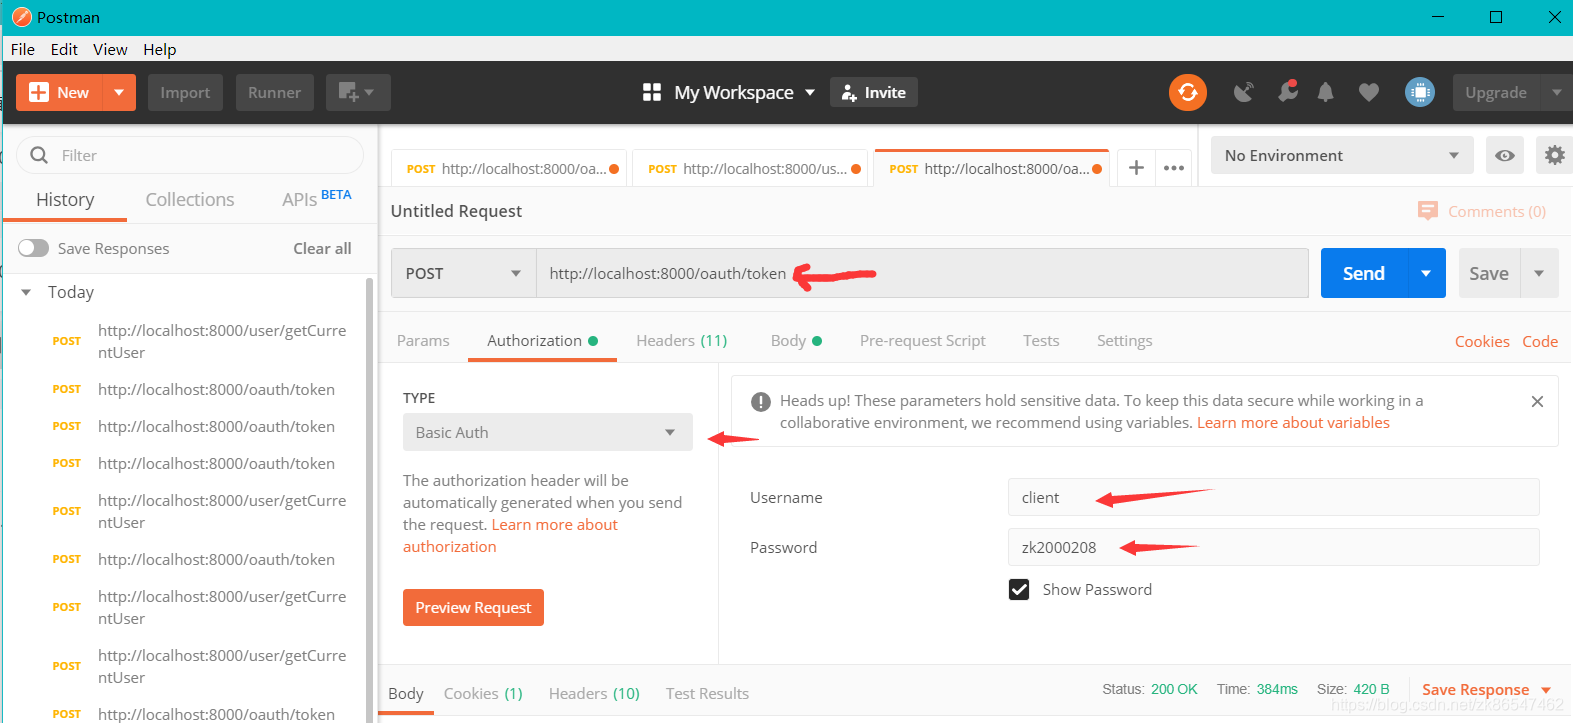
Task: Open Comments (0)
Action: (x=1482, y=211)
